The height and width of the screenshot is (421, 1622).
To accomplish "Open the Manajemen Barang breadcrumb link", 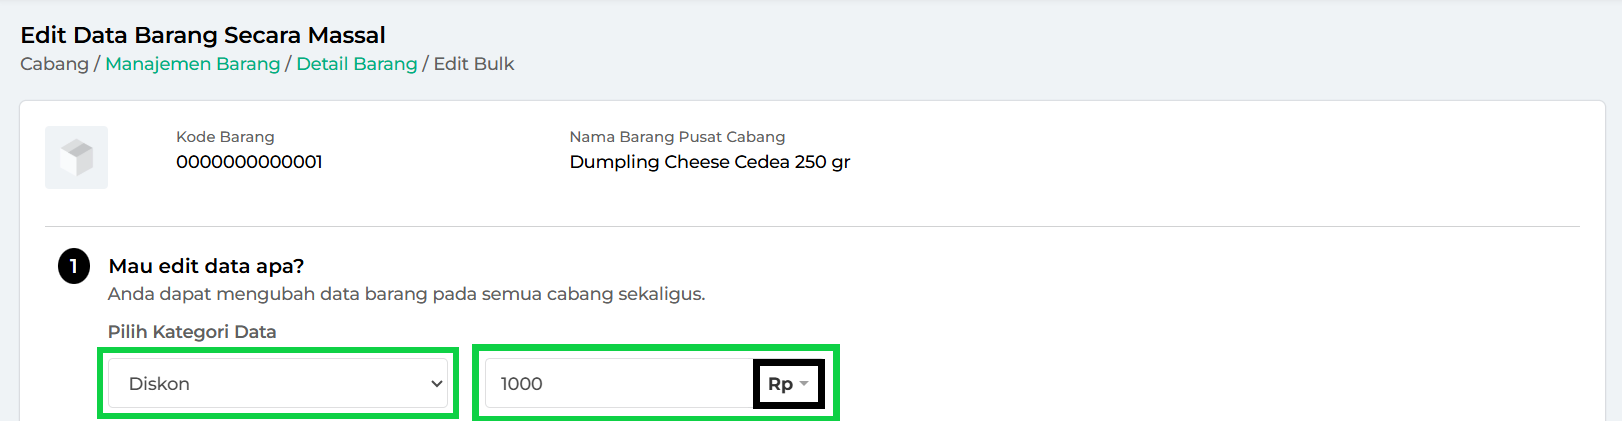I will tap(192, 64).
